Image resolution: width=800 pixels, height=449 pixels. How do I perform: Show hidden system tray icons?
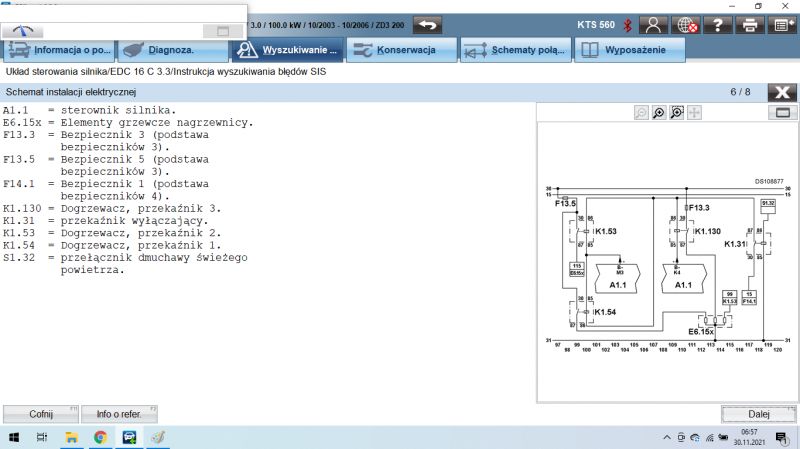667,437
